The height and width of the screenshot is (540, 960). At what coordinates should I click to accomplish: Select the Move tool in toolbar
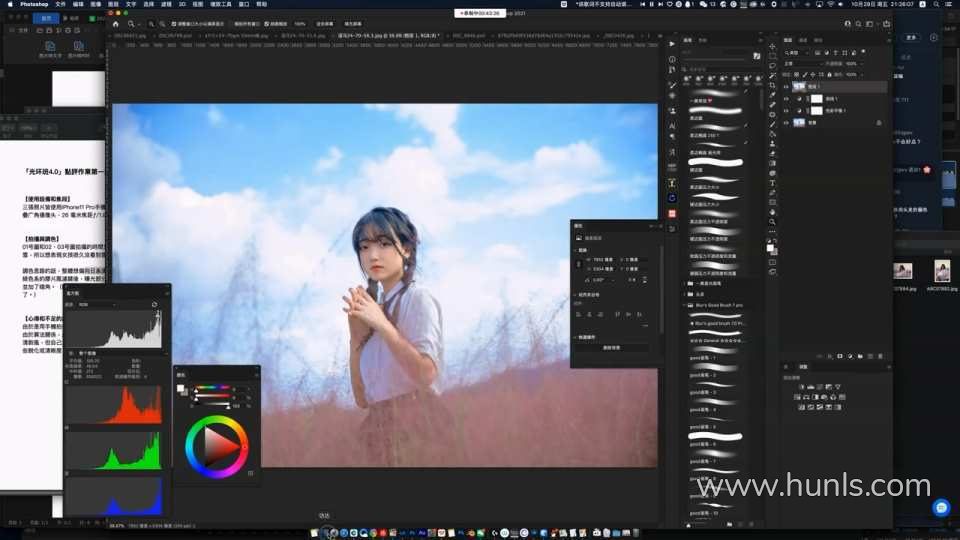(772, 47)
